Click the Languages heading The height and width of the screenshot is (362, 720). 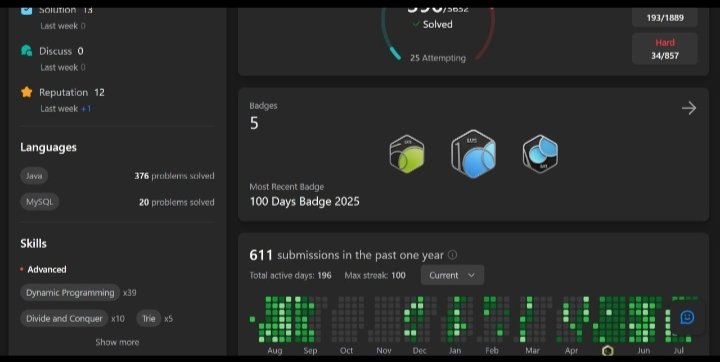[x=48, y=147]
